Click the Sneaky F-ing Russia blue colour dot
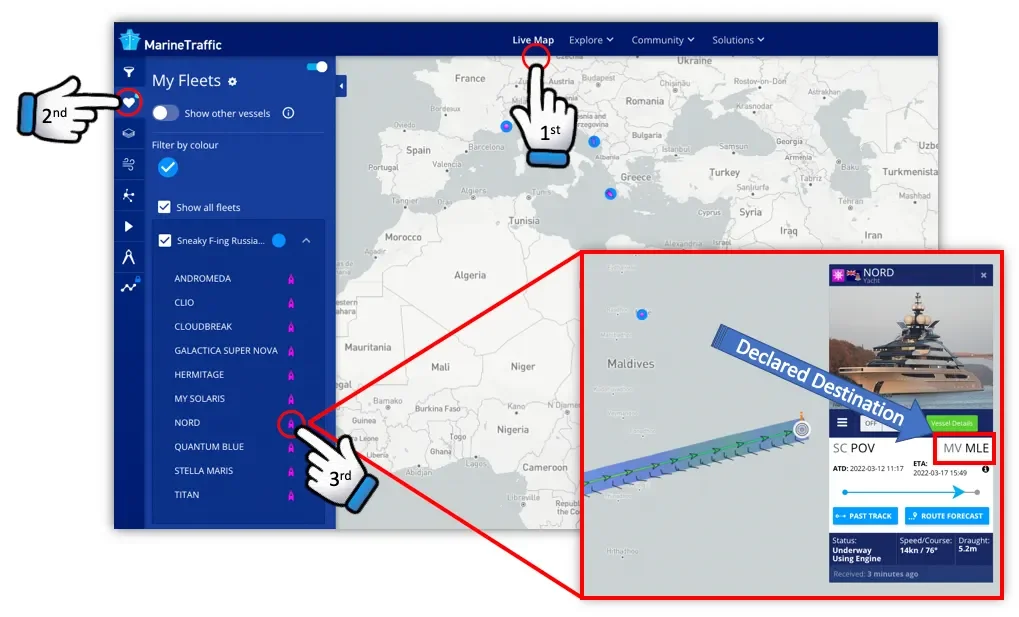1019x617 pixels. [279, 241]
